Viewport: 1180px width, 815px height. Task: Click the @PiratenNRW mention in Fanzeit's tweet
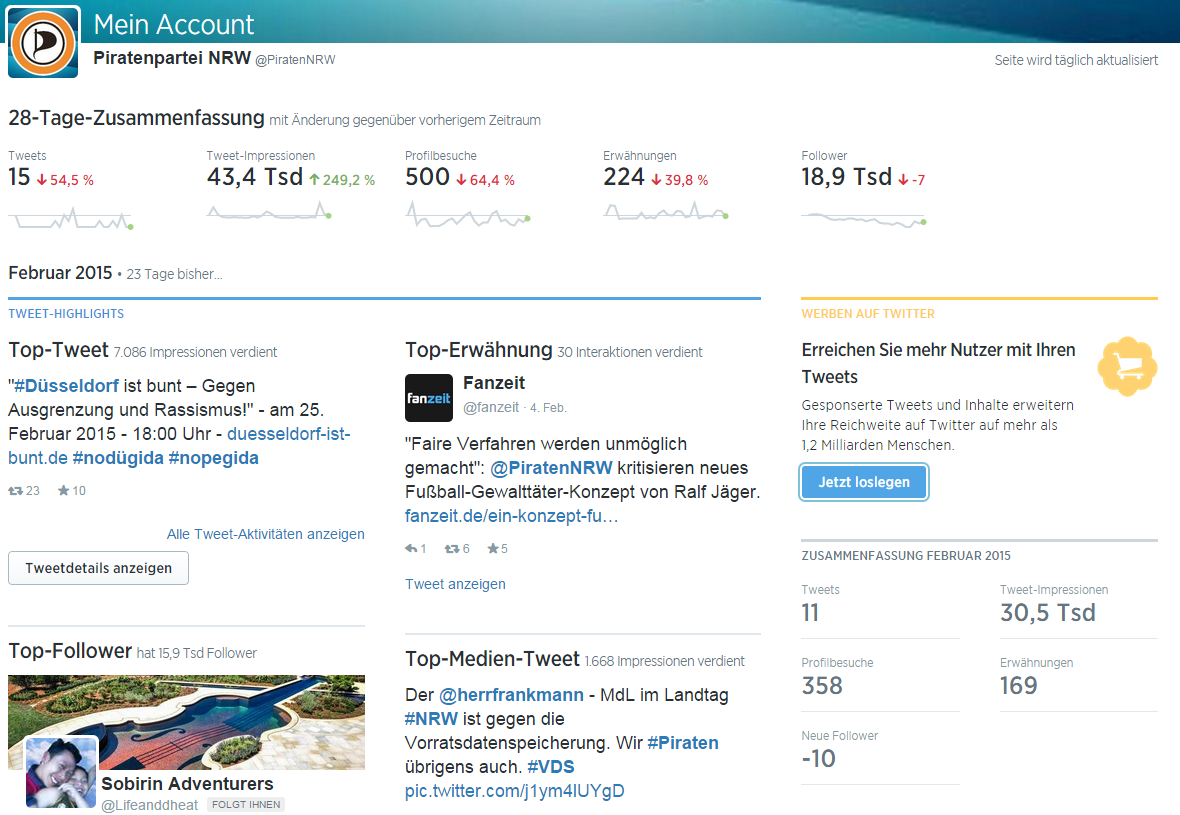(x=552, y=468)
